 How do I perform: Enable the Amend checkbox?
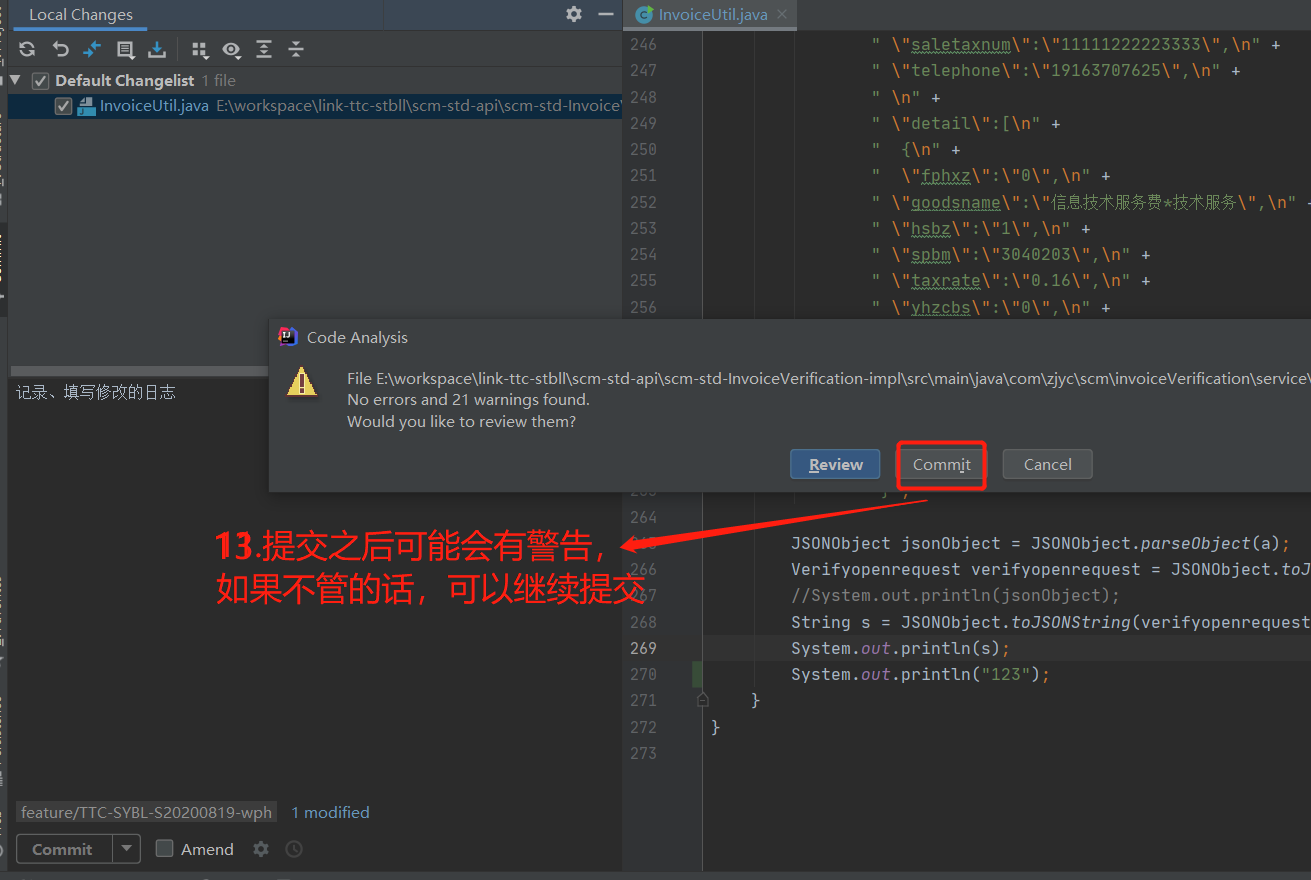pos(164,849)
